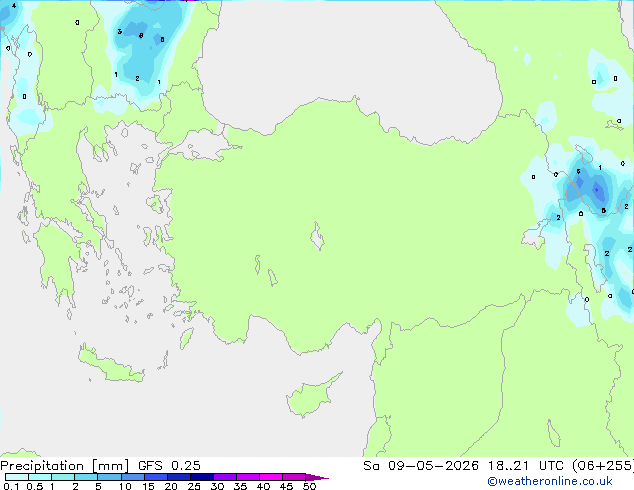634x490 pixels.
Task: Select the 45–50 mm legend swatch
Action: click(x=294, y=477)
